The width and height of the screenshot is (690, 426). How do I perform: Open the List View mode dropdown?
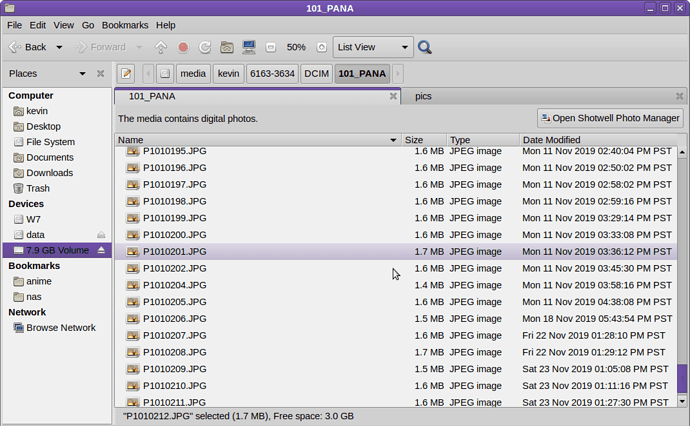point(373,47)
